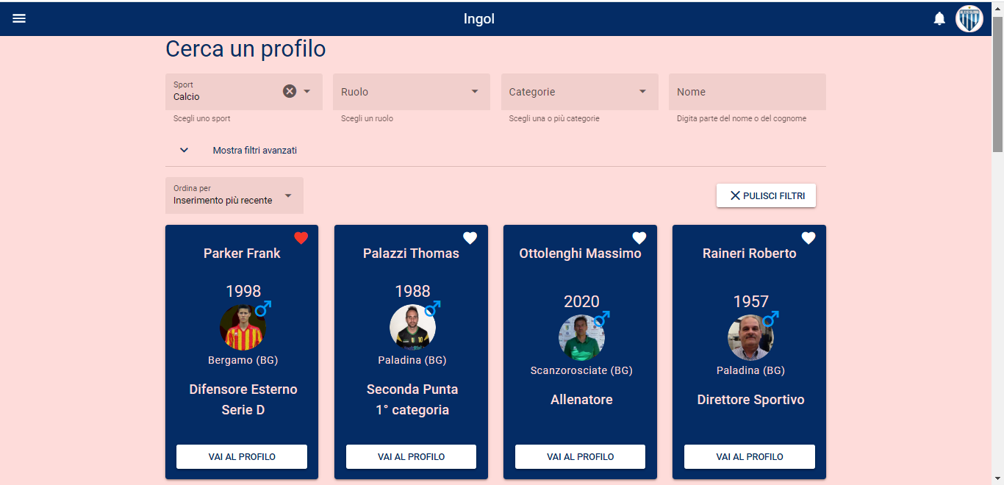This screenshot has height=485, width=1004.
Task: Open the user account avatar
Action: pos(969,19)
